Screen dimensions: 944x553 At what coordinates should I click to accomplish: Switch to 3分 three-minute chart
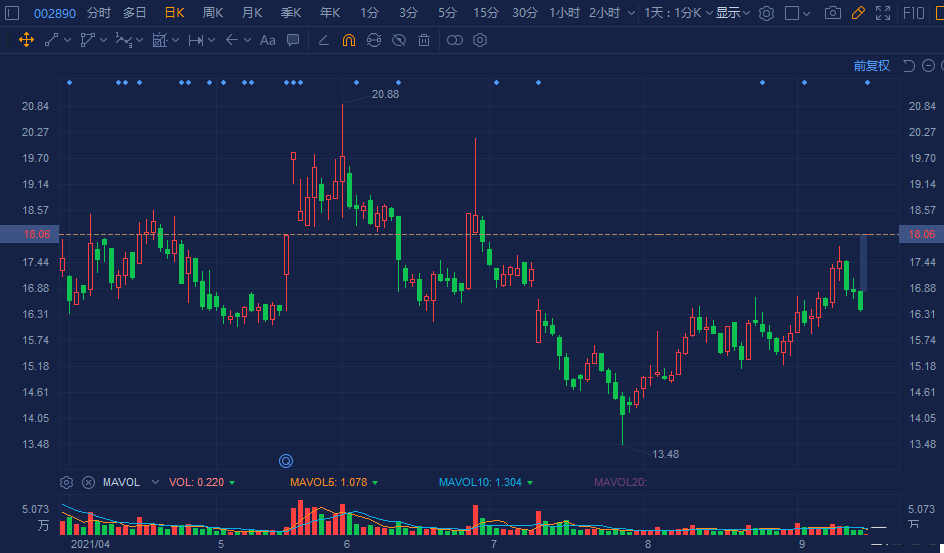tap(408, 13)
